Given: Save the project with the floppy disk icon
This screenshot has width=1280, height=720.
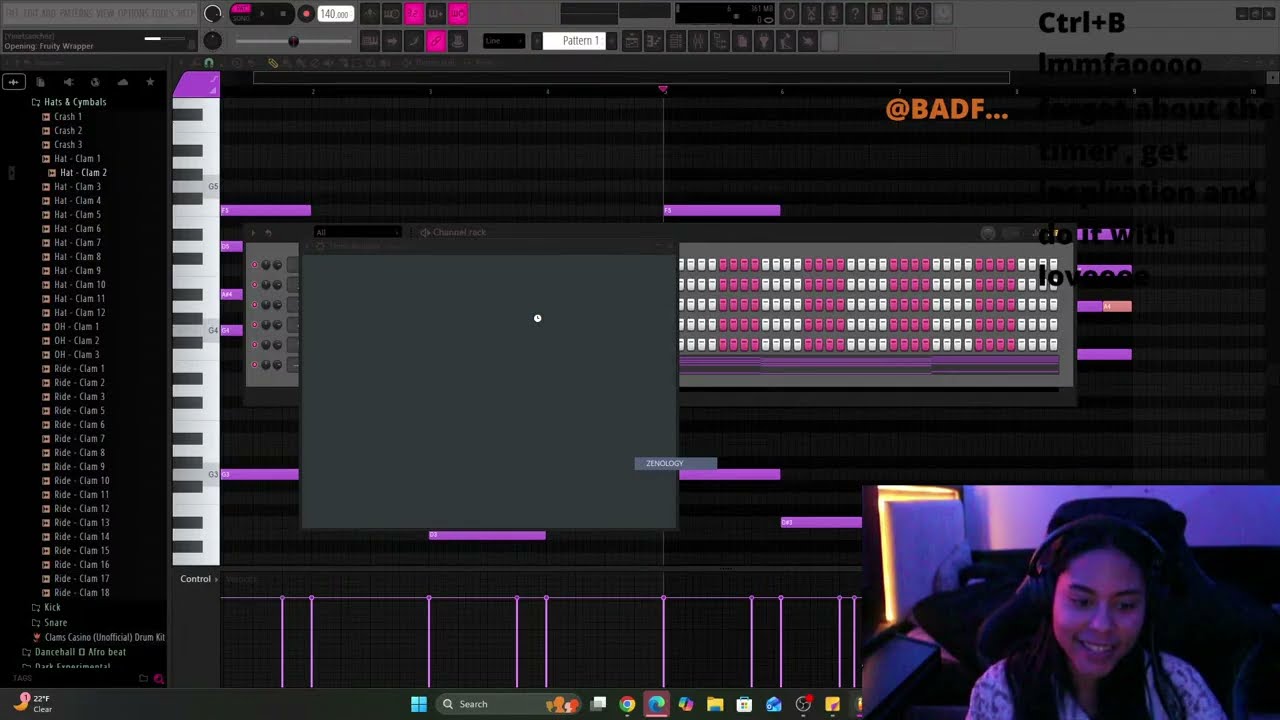Looking at the screenshot, I should pos(877,14).
